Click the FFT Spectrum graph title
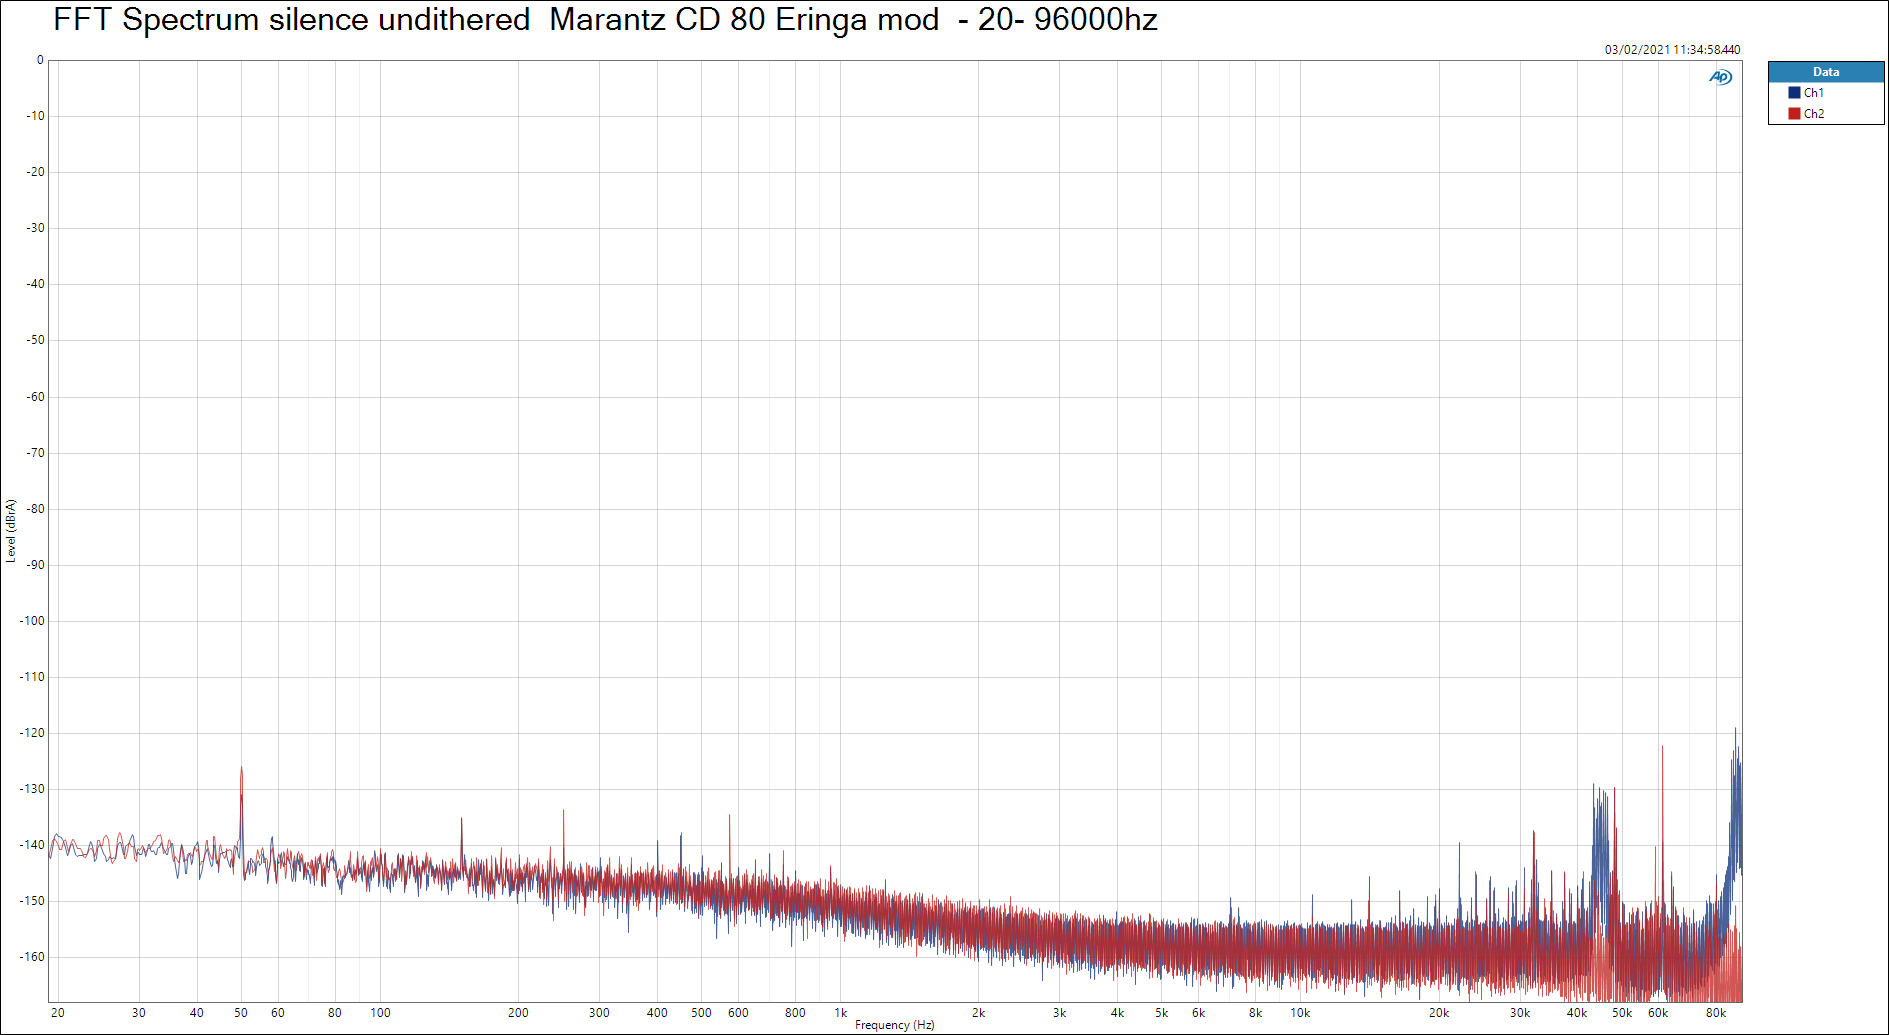 [x=604, y=20]
